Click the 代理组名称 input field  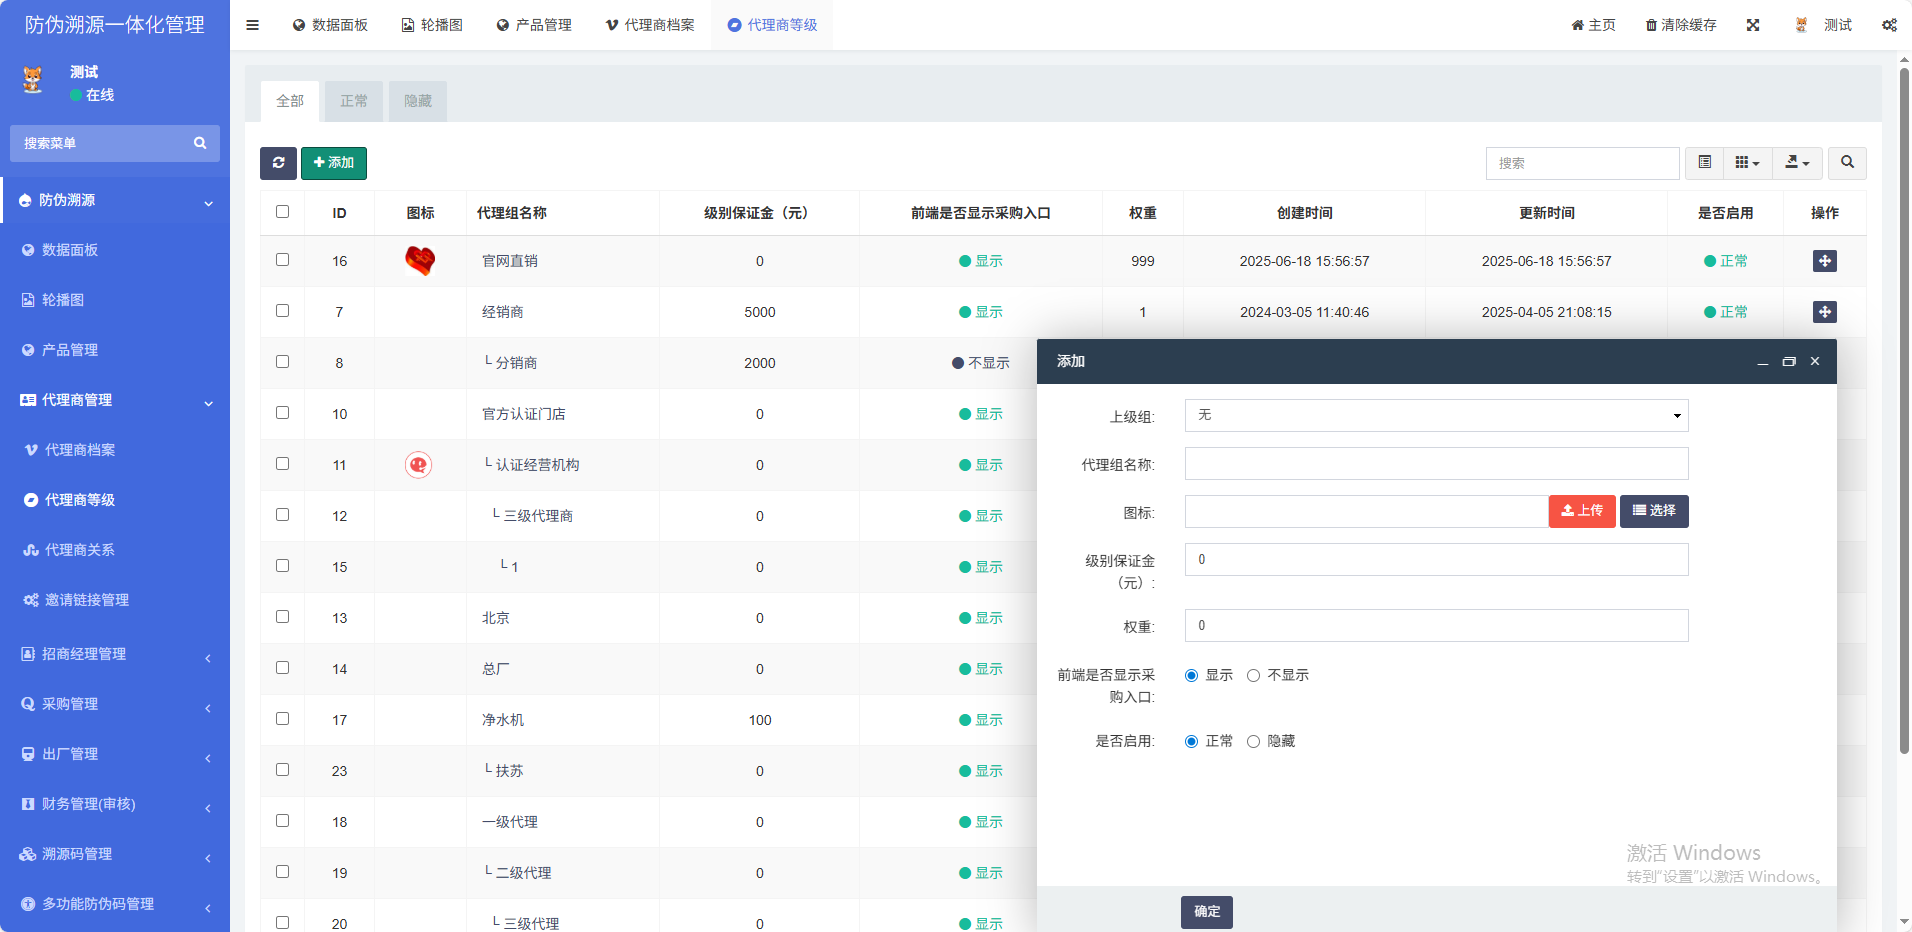tap(1436, 464)
